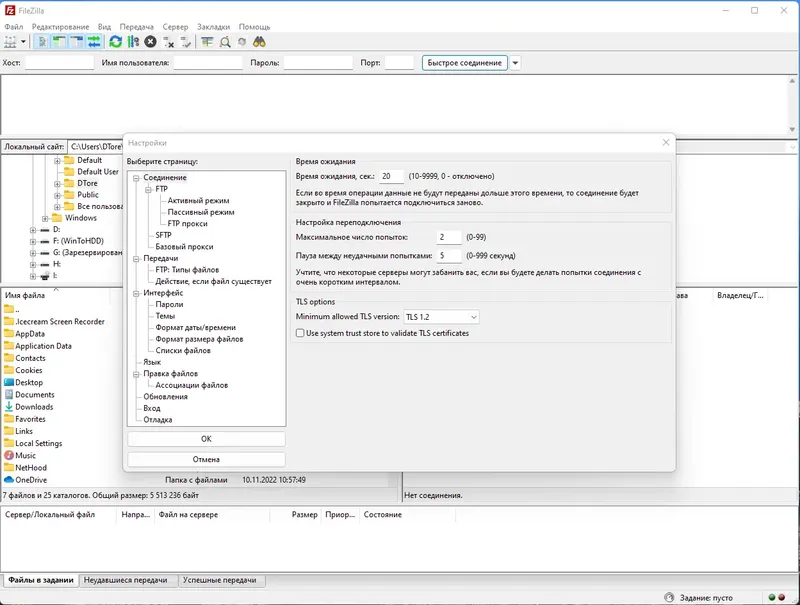
Task: Click the FileZilla logo in title bar
Action: coord(9,10)
